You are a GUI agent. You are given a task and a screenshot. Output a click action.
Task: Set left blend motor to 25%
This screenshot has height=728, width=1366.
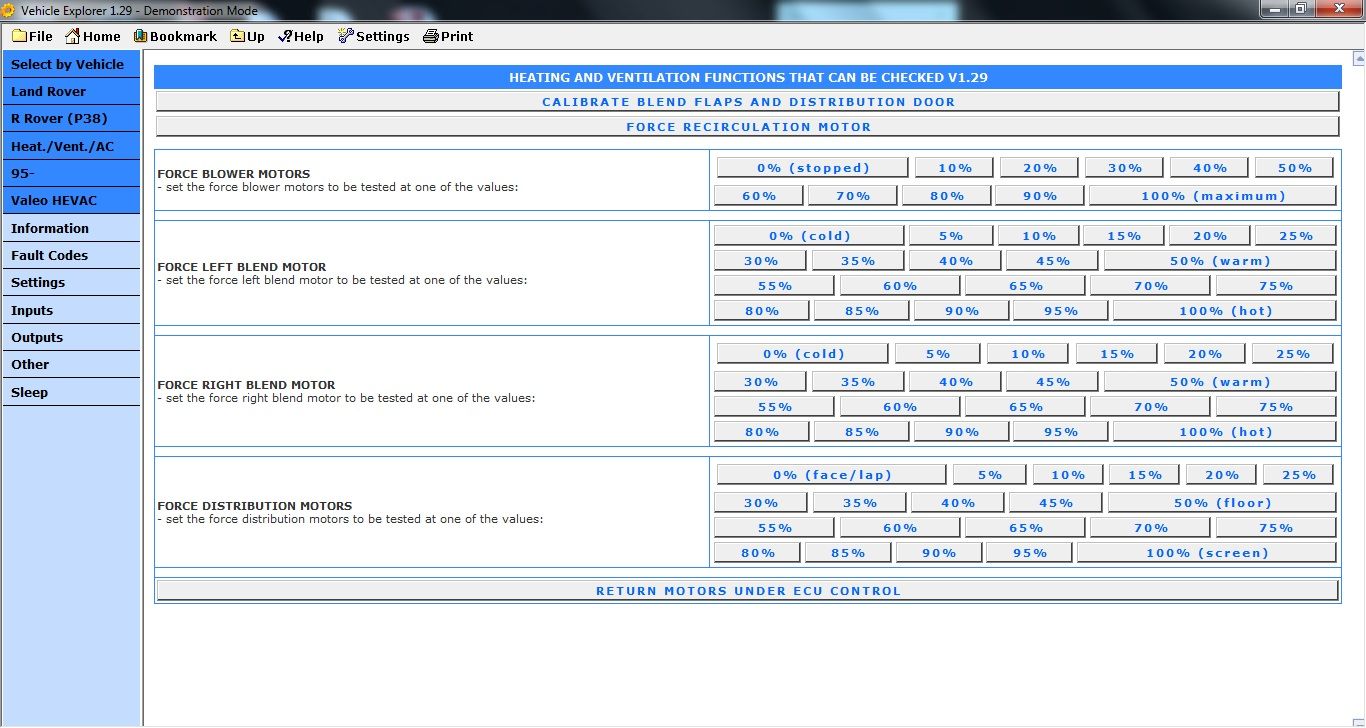1295,236
